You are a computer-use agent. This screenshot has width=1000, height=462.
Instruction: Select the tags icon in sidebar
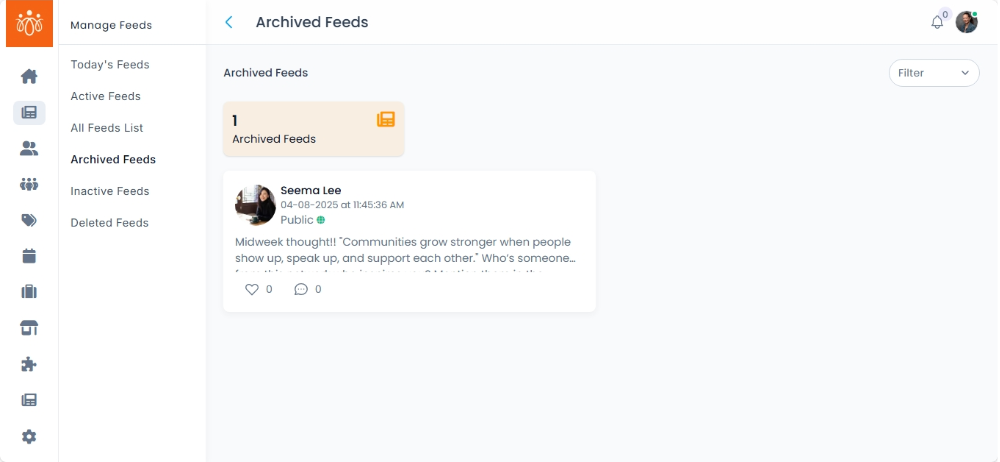point(29,221)
